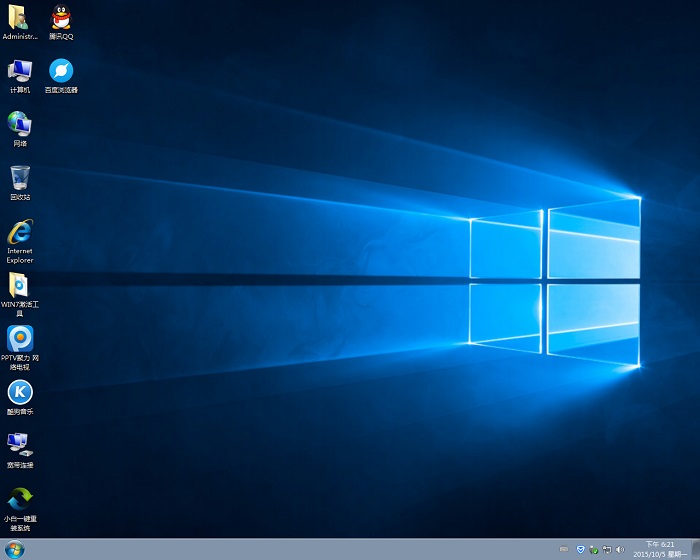Open the Windows Start menu orb
Image resolution: width=700 pixels, height=560 pixels.
point(14,549)
